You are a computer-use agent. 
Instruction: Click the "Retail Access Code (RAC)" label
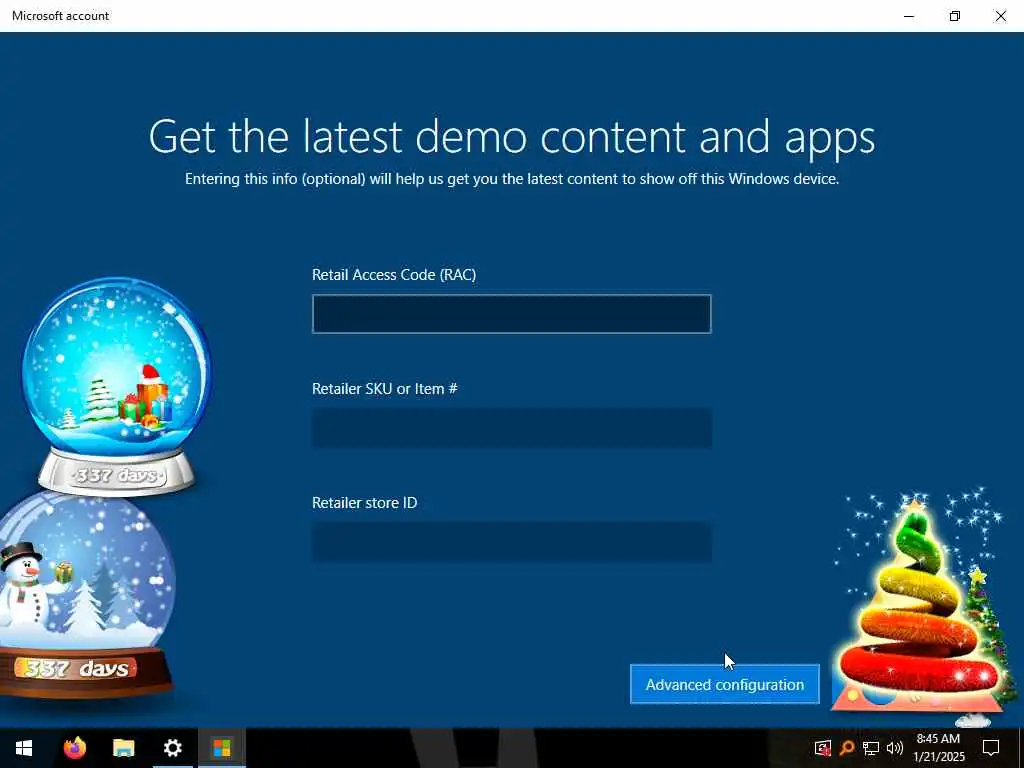click(x=394, y=274)
